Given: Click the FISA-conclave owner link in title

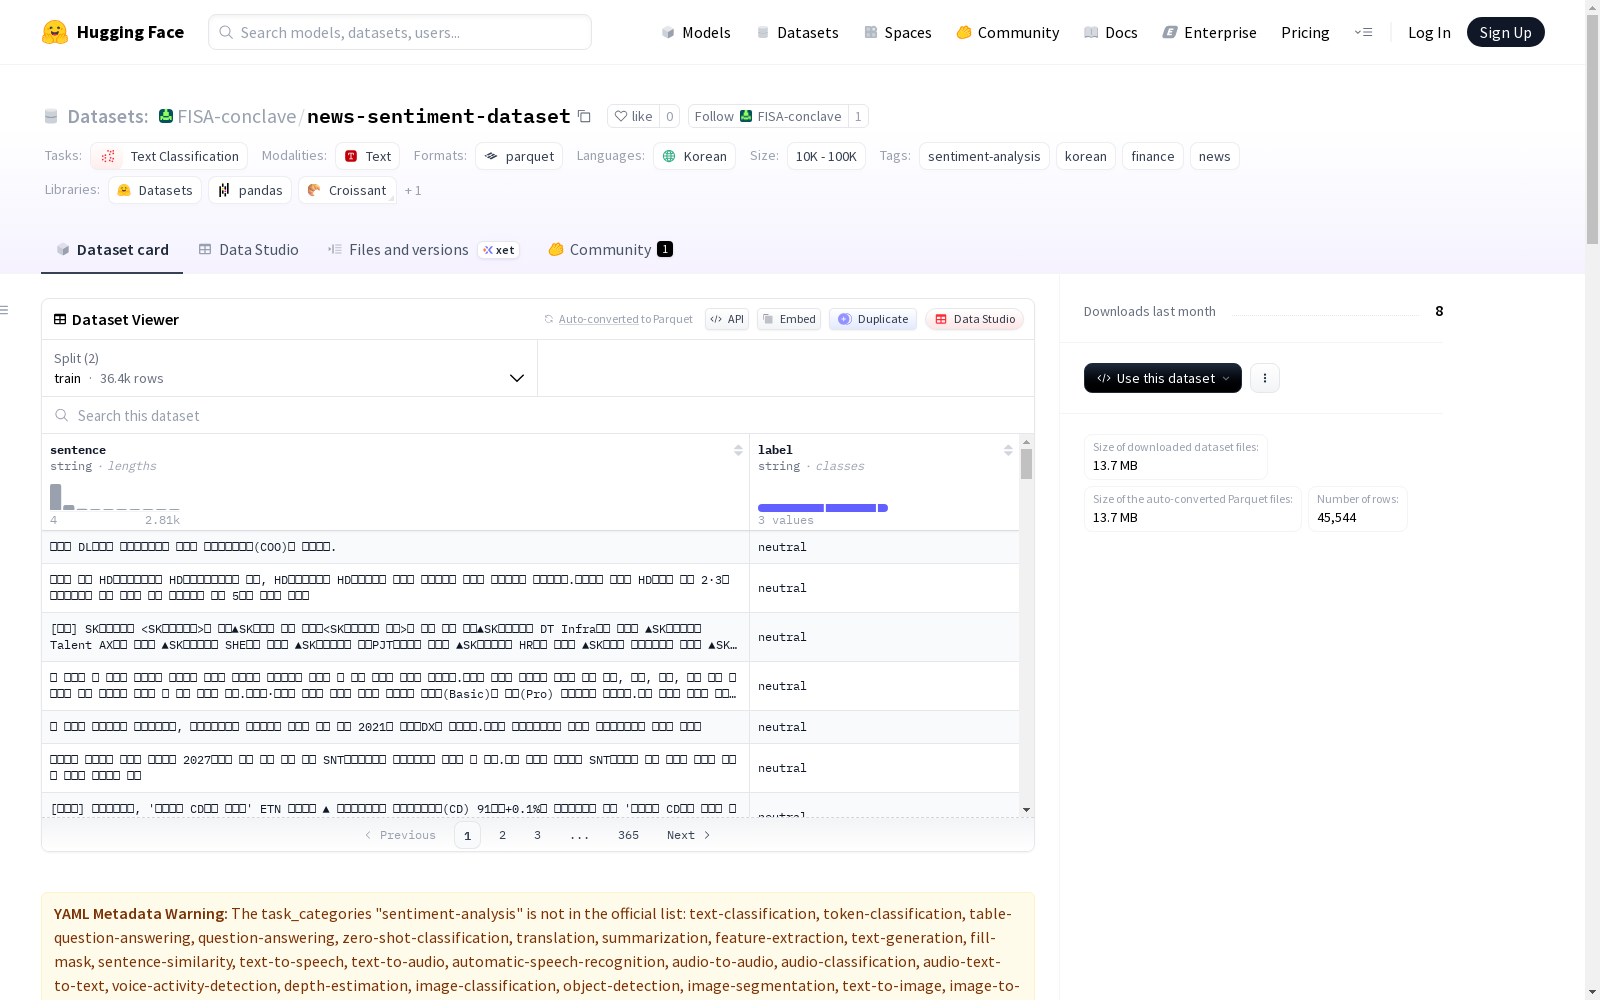Looking at the screenshot, I should coord(236,116).
